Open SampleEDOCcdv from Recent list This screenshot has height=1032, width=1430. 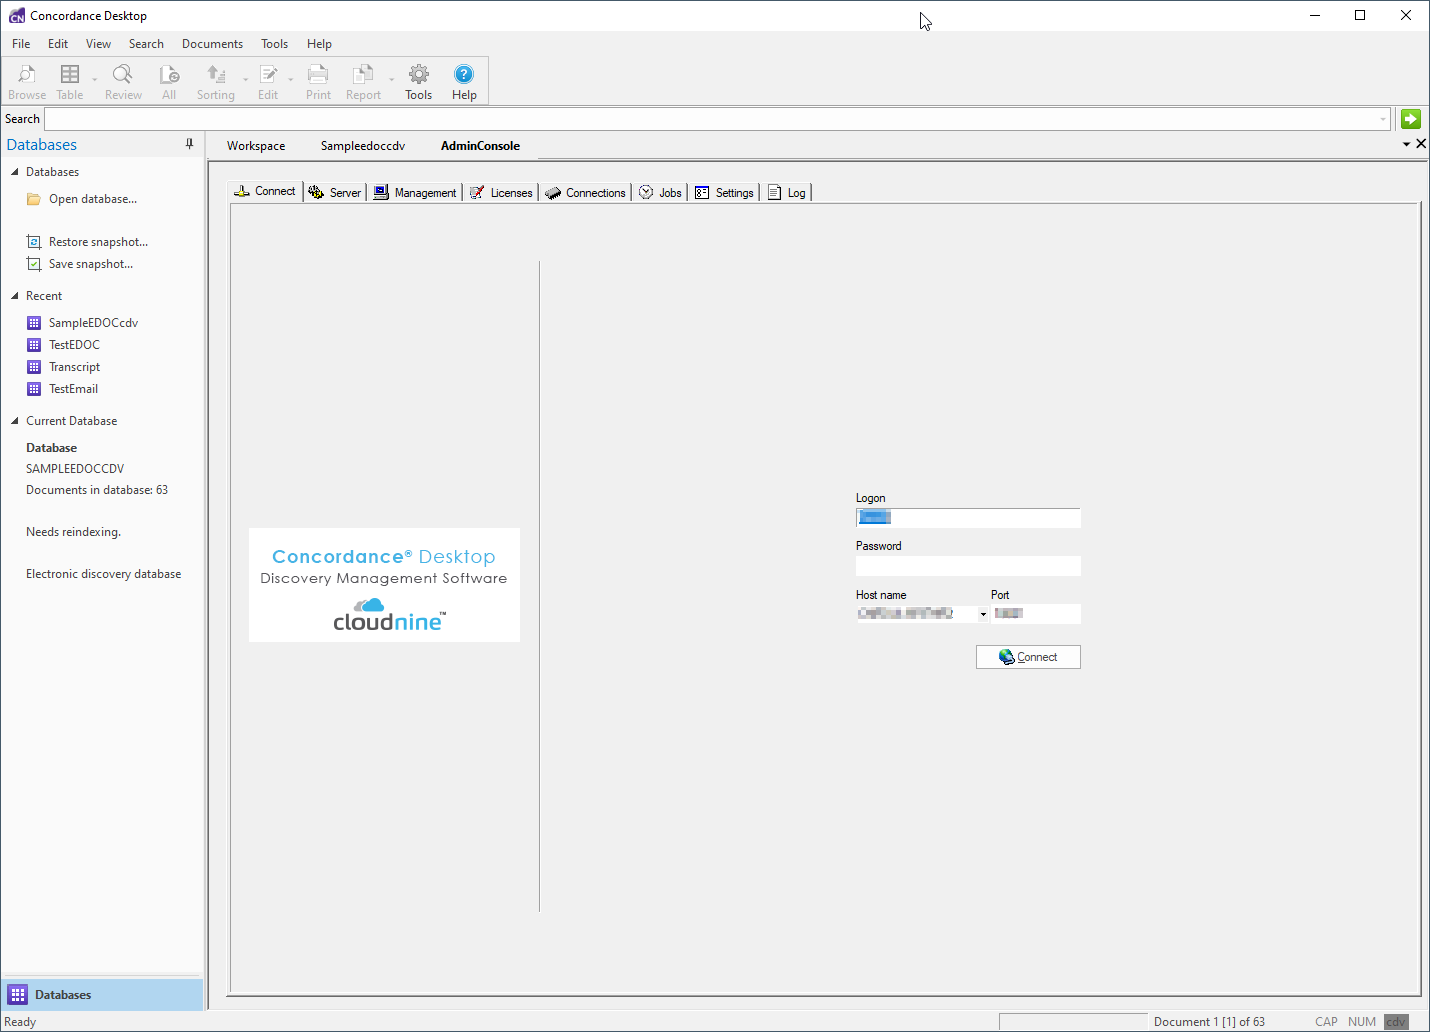point(94,323)
